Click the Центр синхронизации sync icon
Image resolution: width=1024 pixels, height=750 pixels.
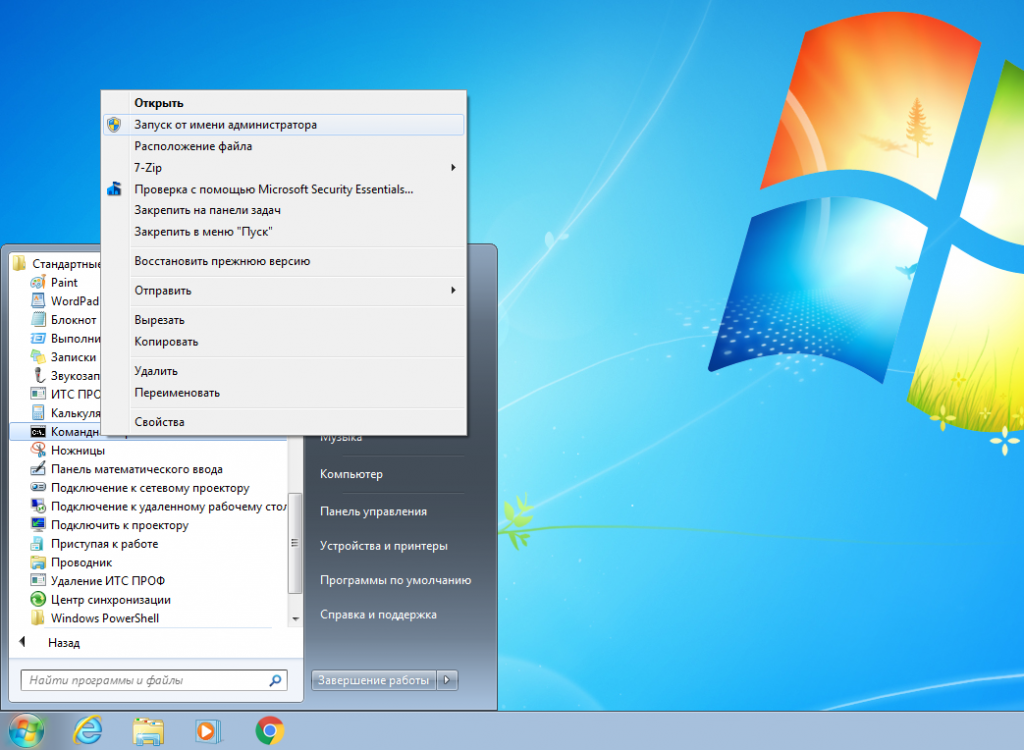[38, 600]
